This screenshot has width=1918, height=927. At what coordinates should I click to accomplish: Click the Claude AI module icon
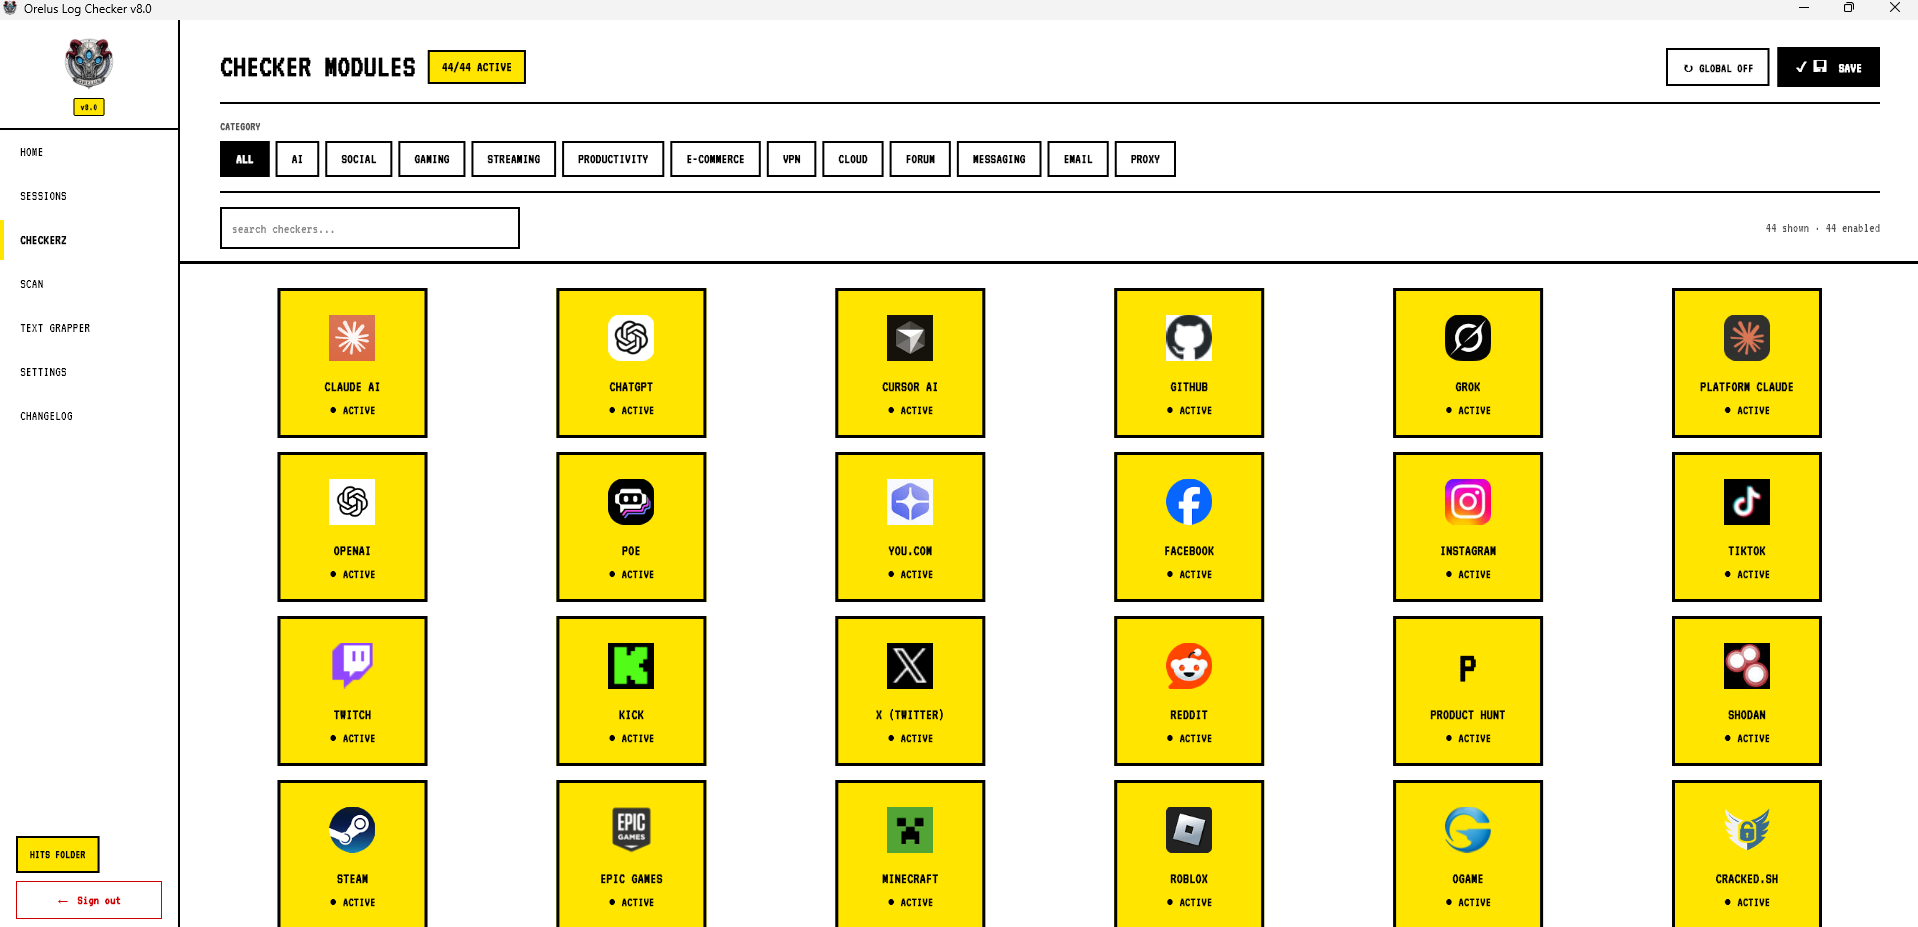352,338
